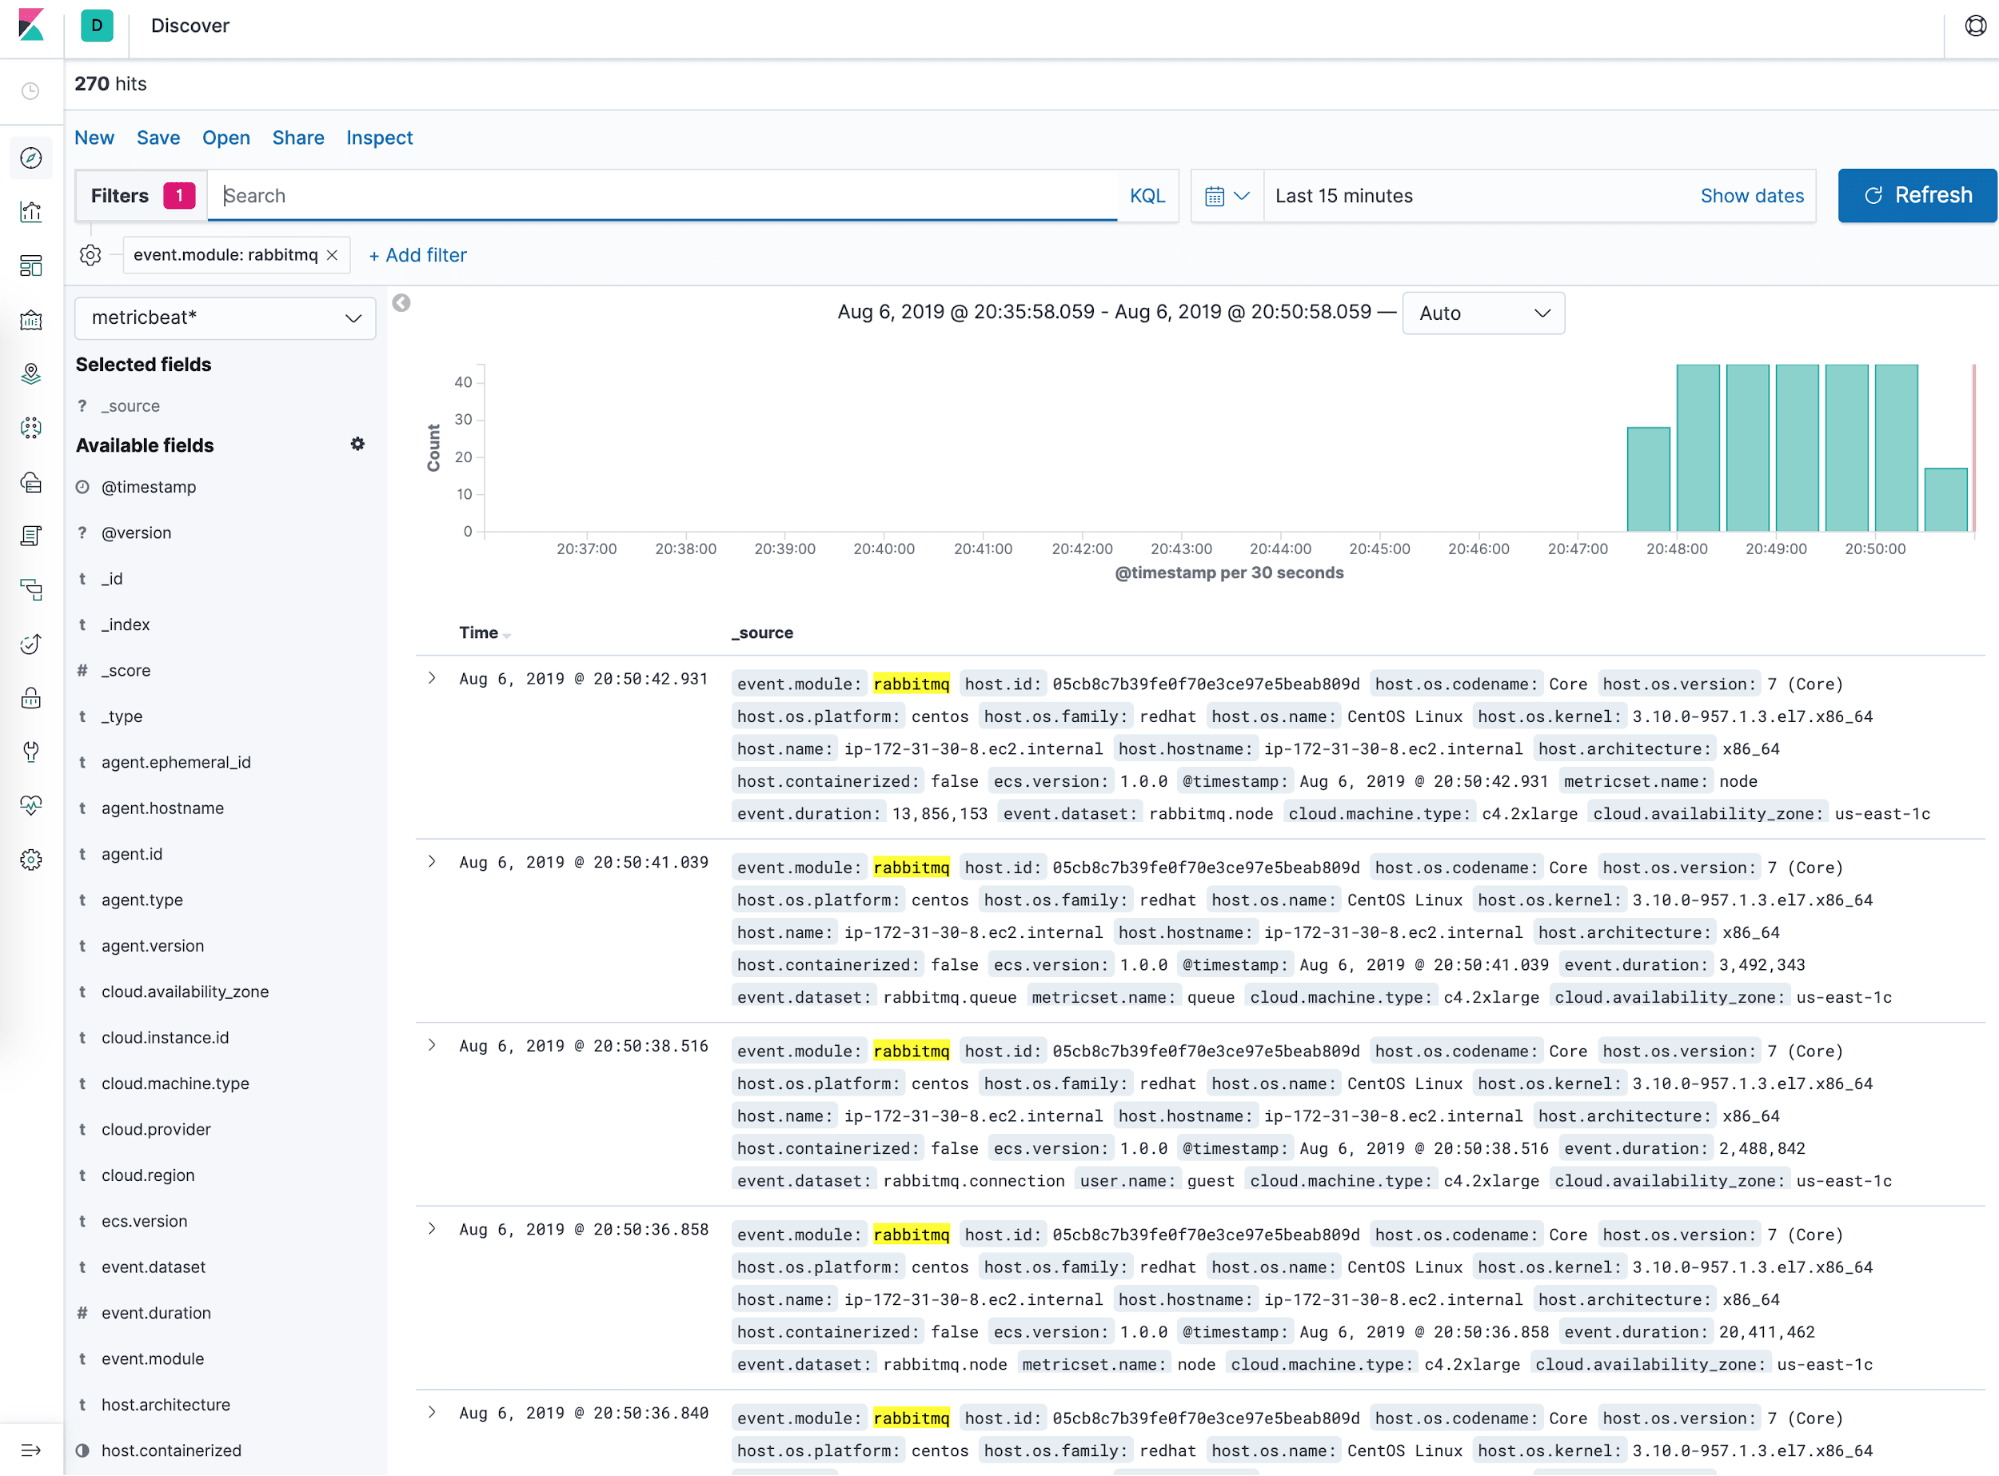Open Stack Monitoring heartbeat icon
The width and height of the screenshot is (1999, 1476).
(x=31, y=806)
